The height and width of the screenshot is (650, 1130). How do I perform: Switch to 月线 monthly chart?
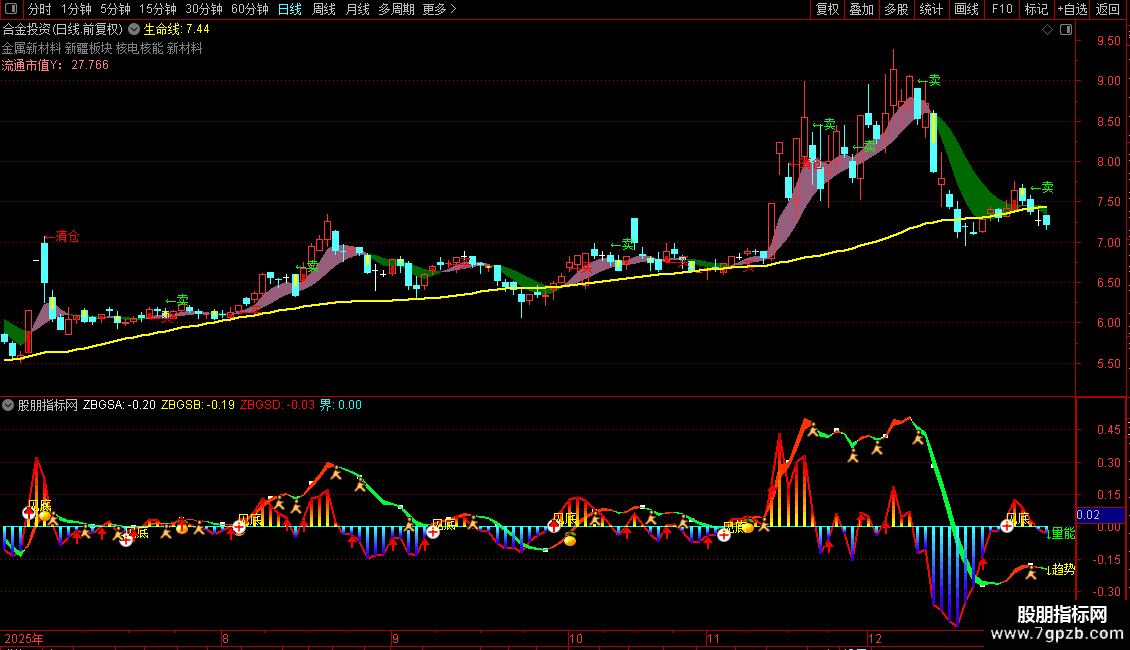click(x=357, y=9)
